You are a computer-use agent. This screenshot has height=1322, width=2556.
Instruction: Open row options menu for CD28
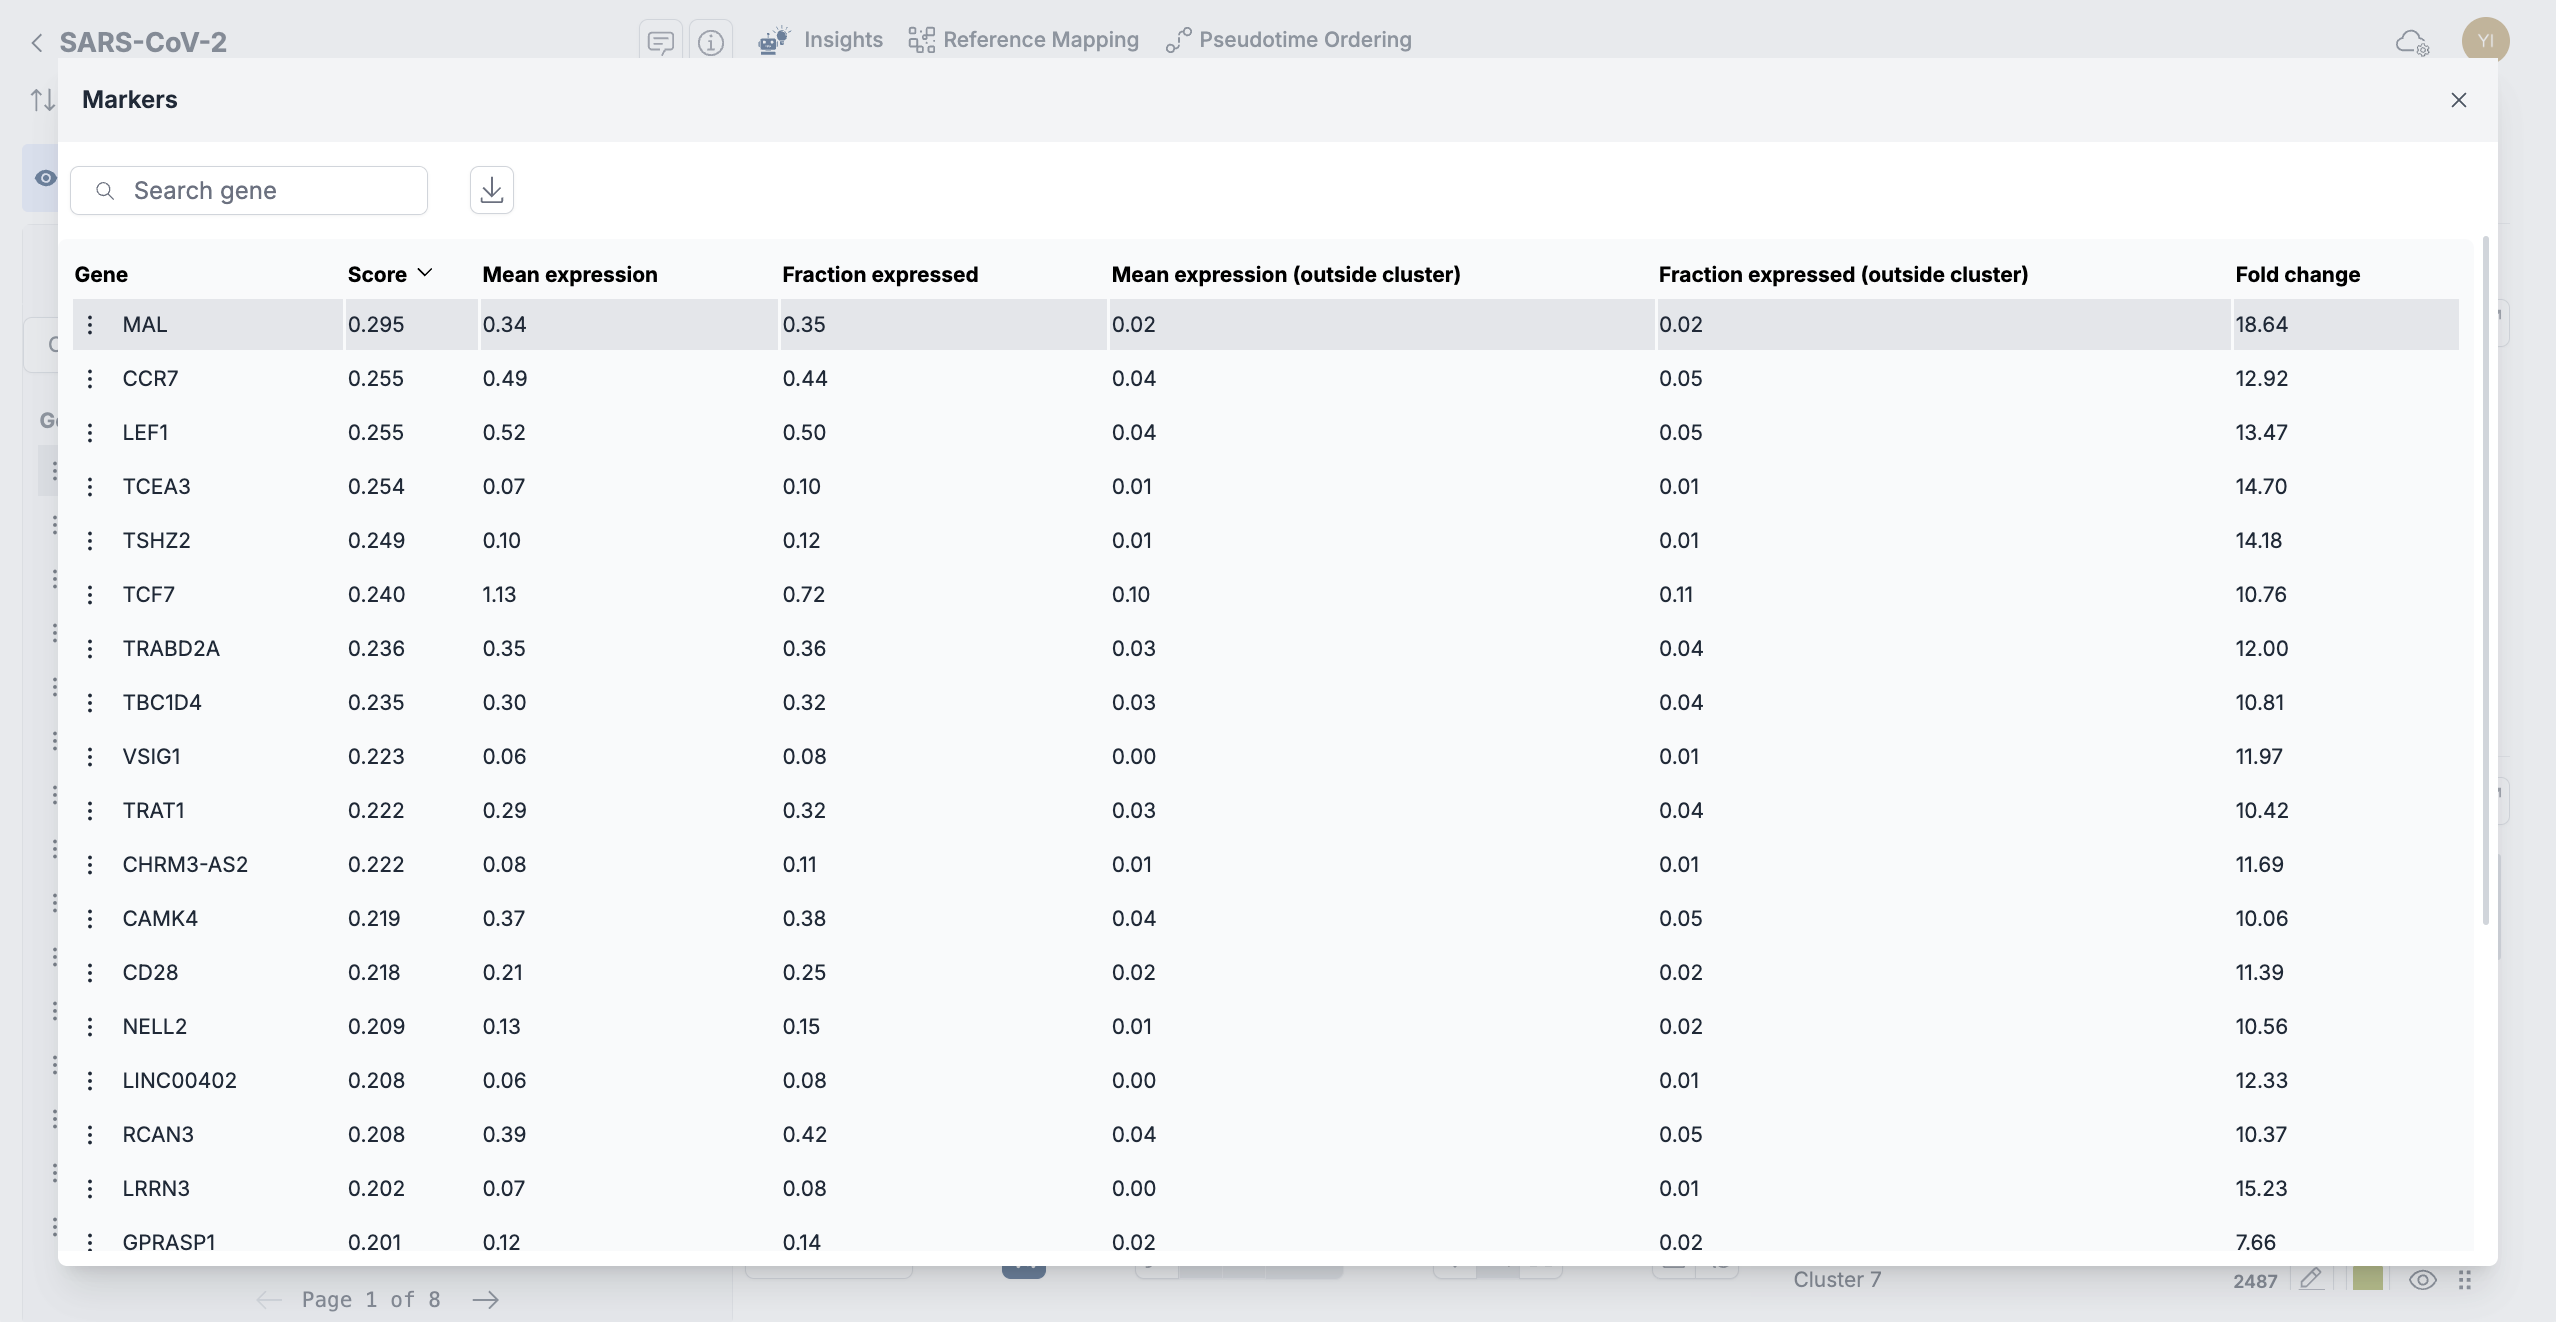90,972
